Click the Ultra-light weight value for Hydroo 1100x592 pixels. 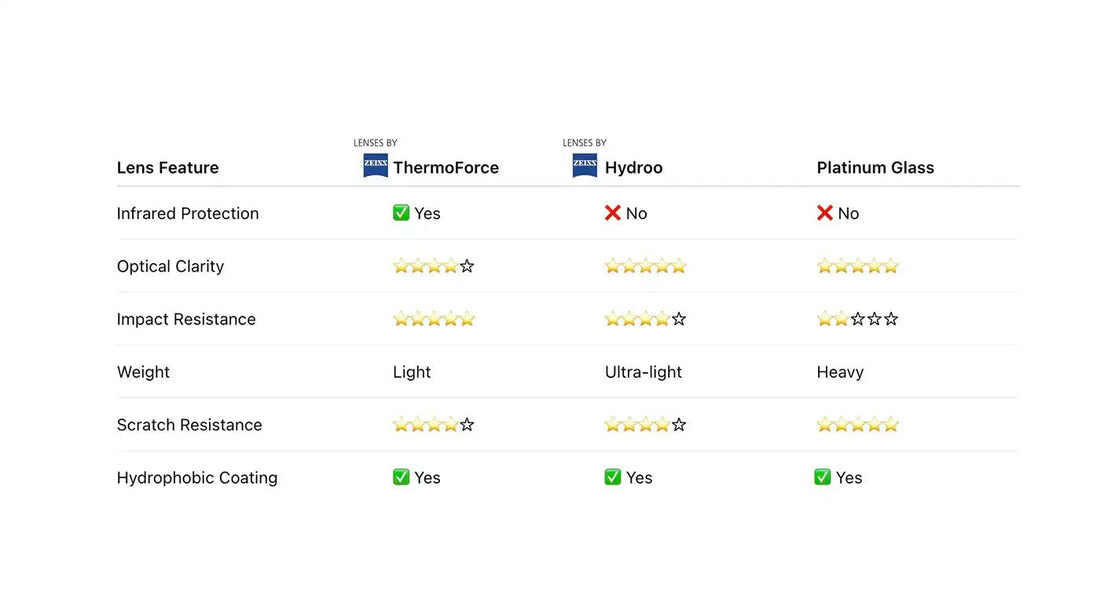[x=643, y=372]
